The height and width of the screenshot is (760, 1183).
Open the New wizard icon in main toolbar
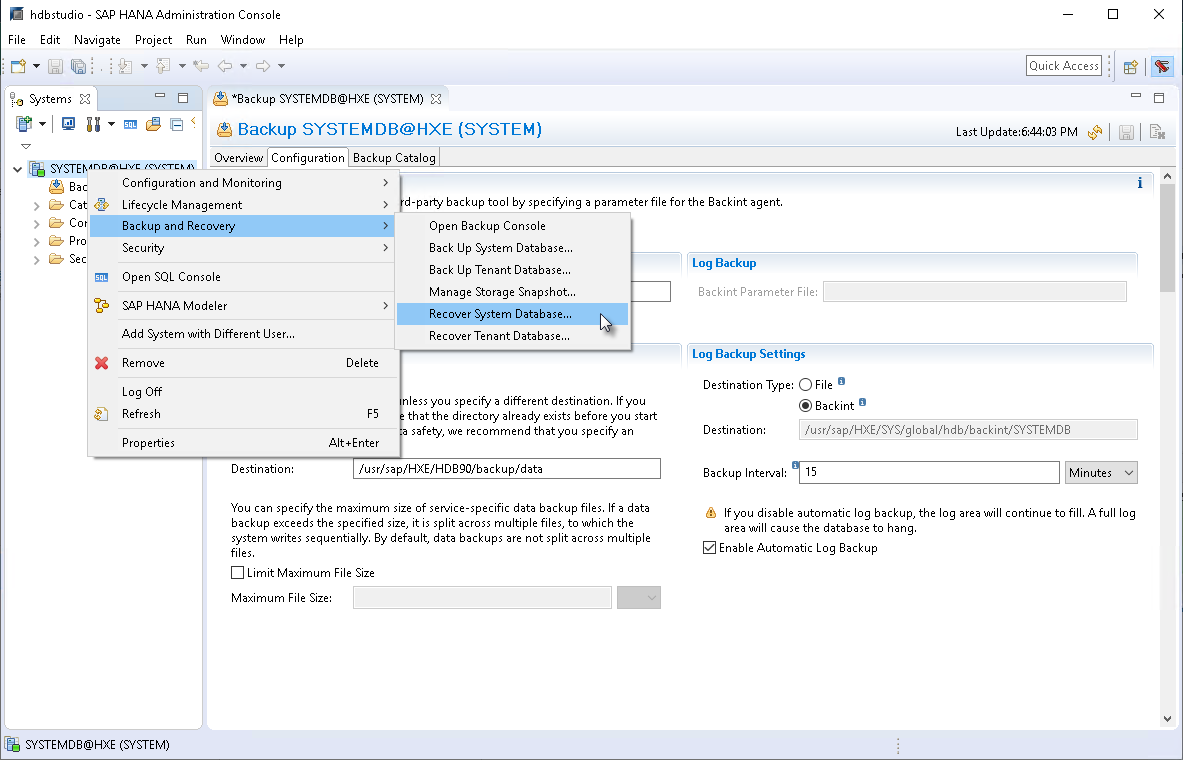pos(16,66)
